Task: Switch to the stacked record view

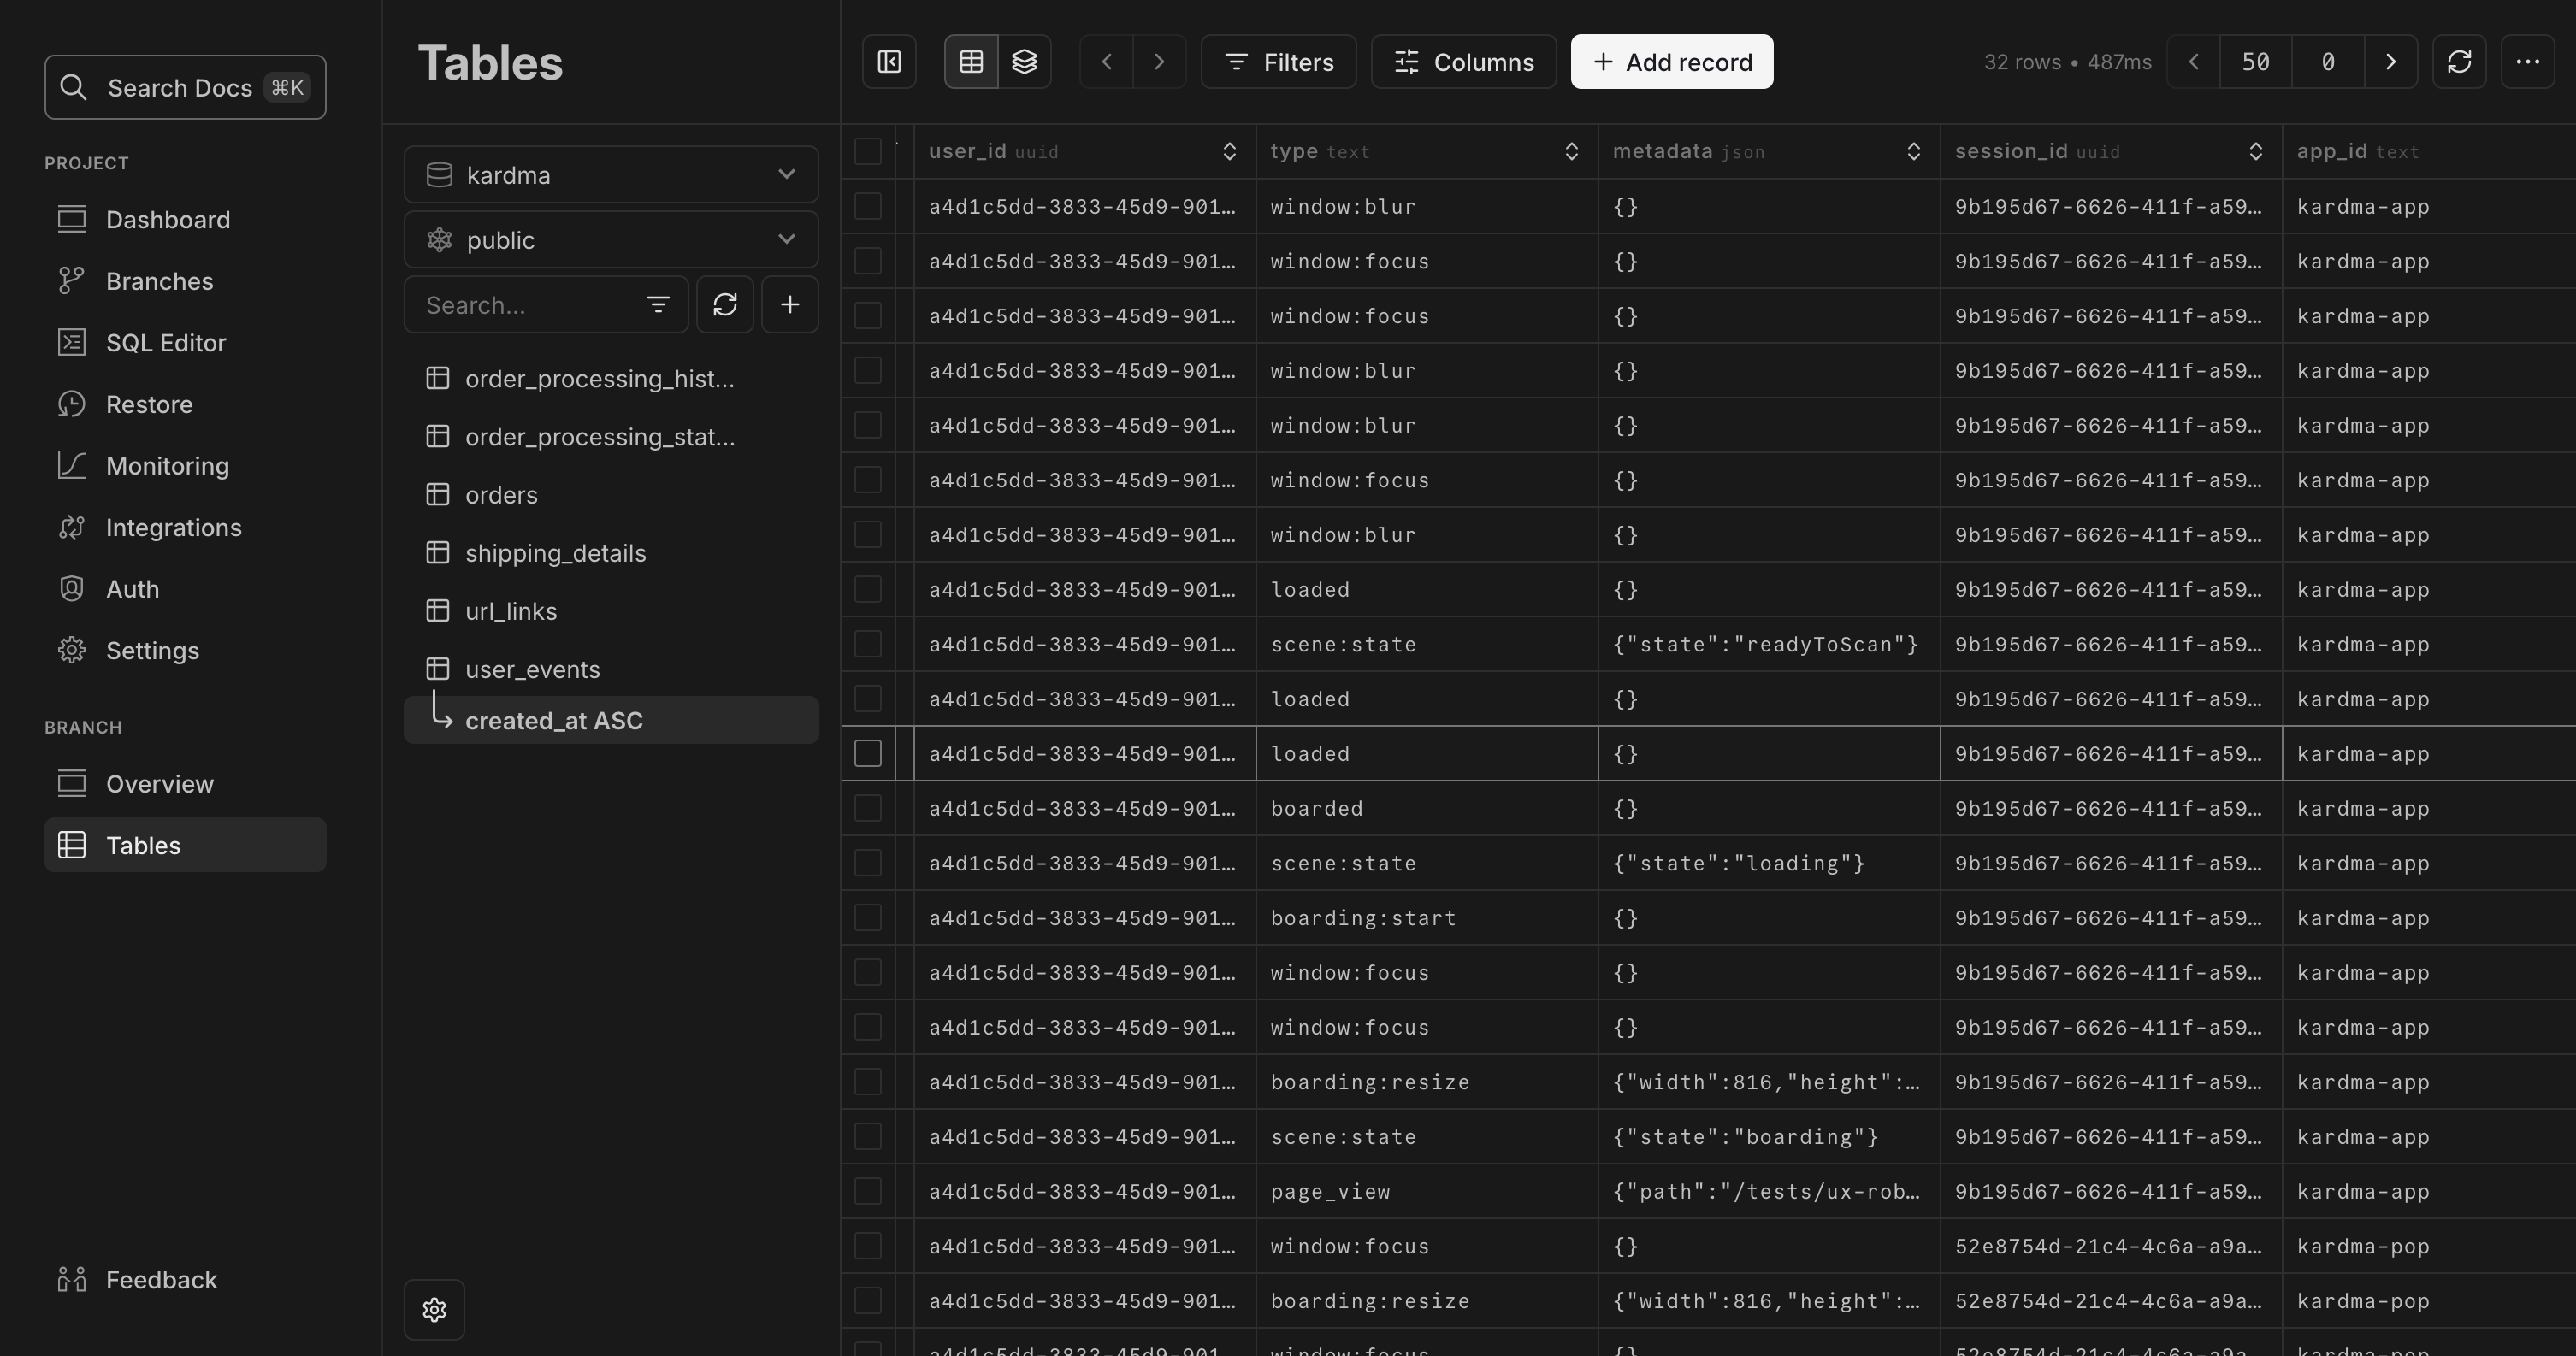Action: coord(1024,61)
